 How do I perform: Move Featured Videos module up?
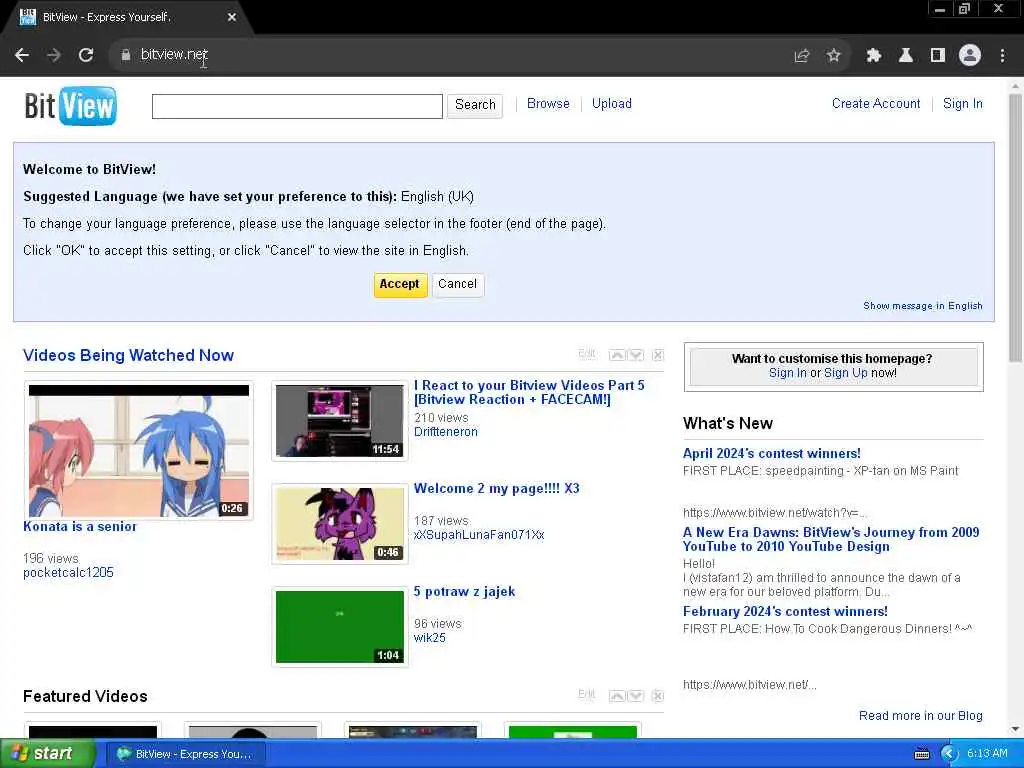(x=617, y=696)
